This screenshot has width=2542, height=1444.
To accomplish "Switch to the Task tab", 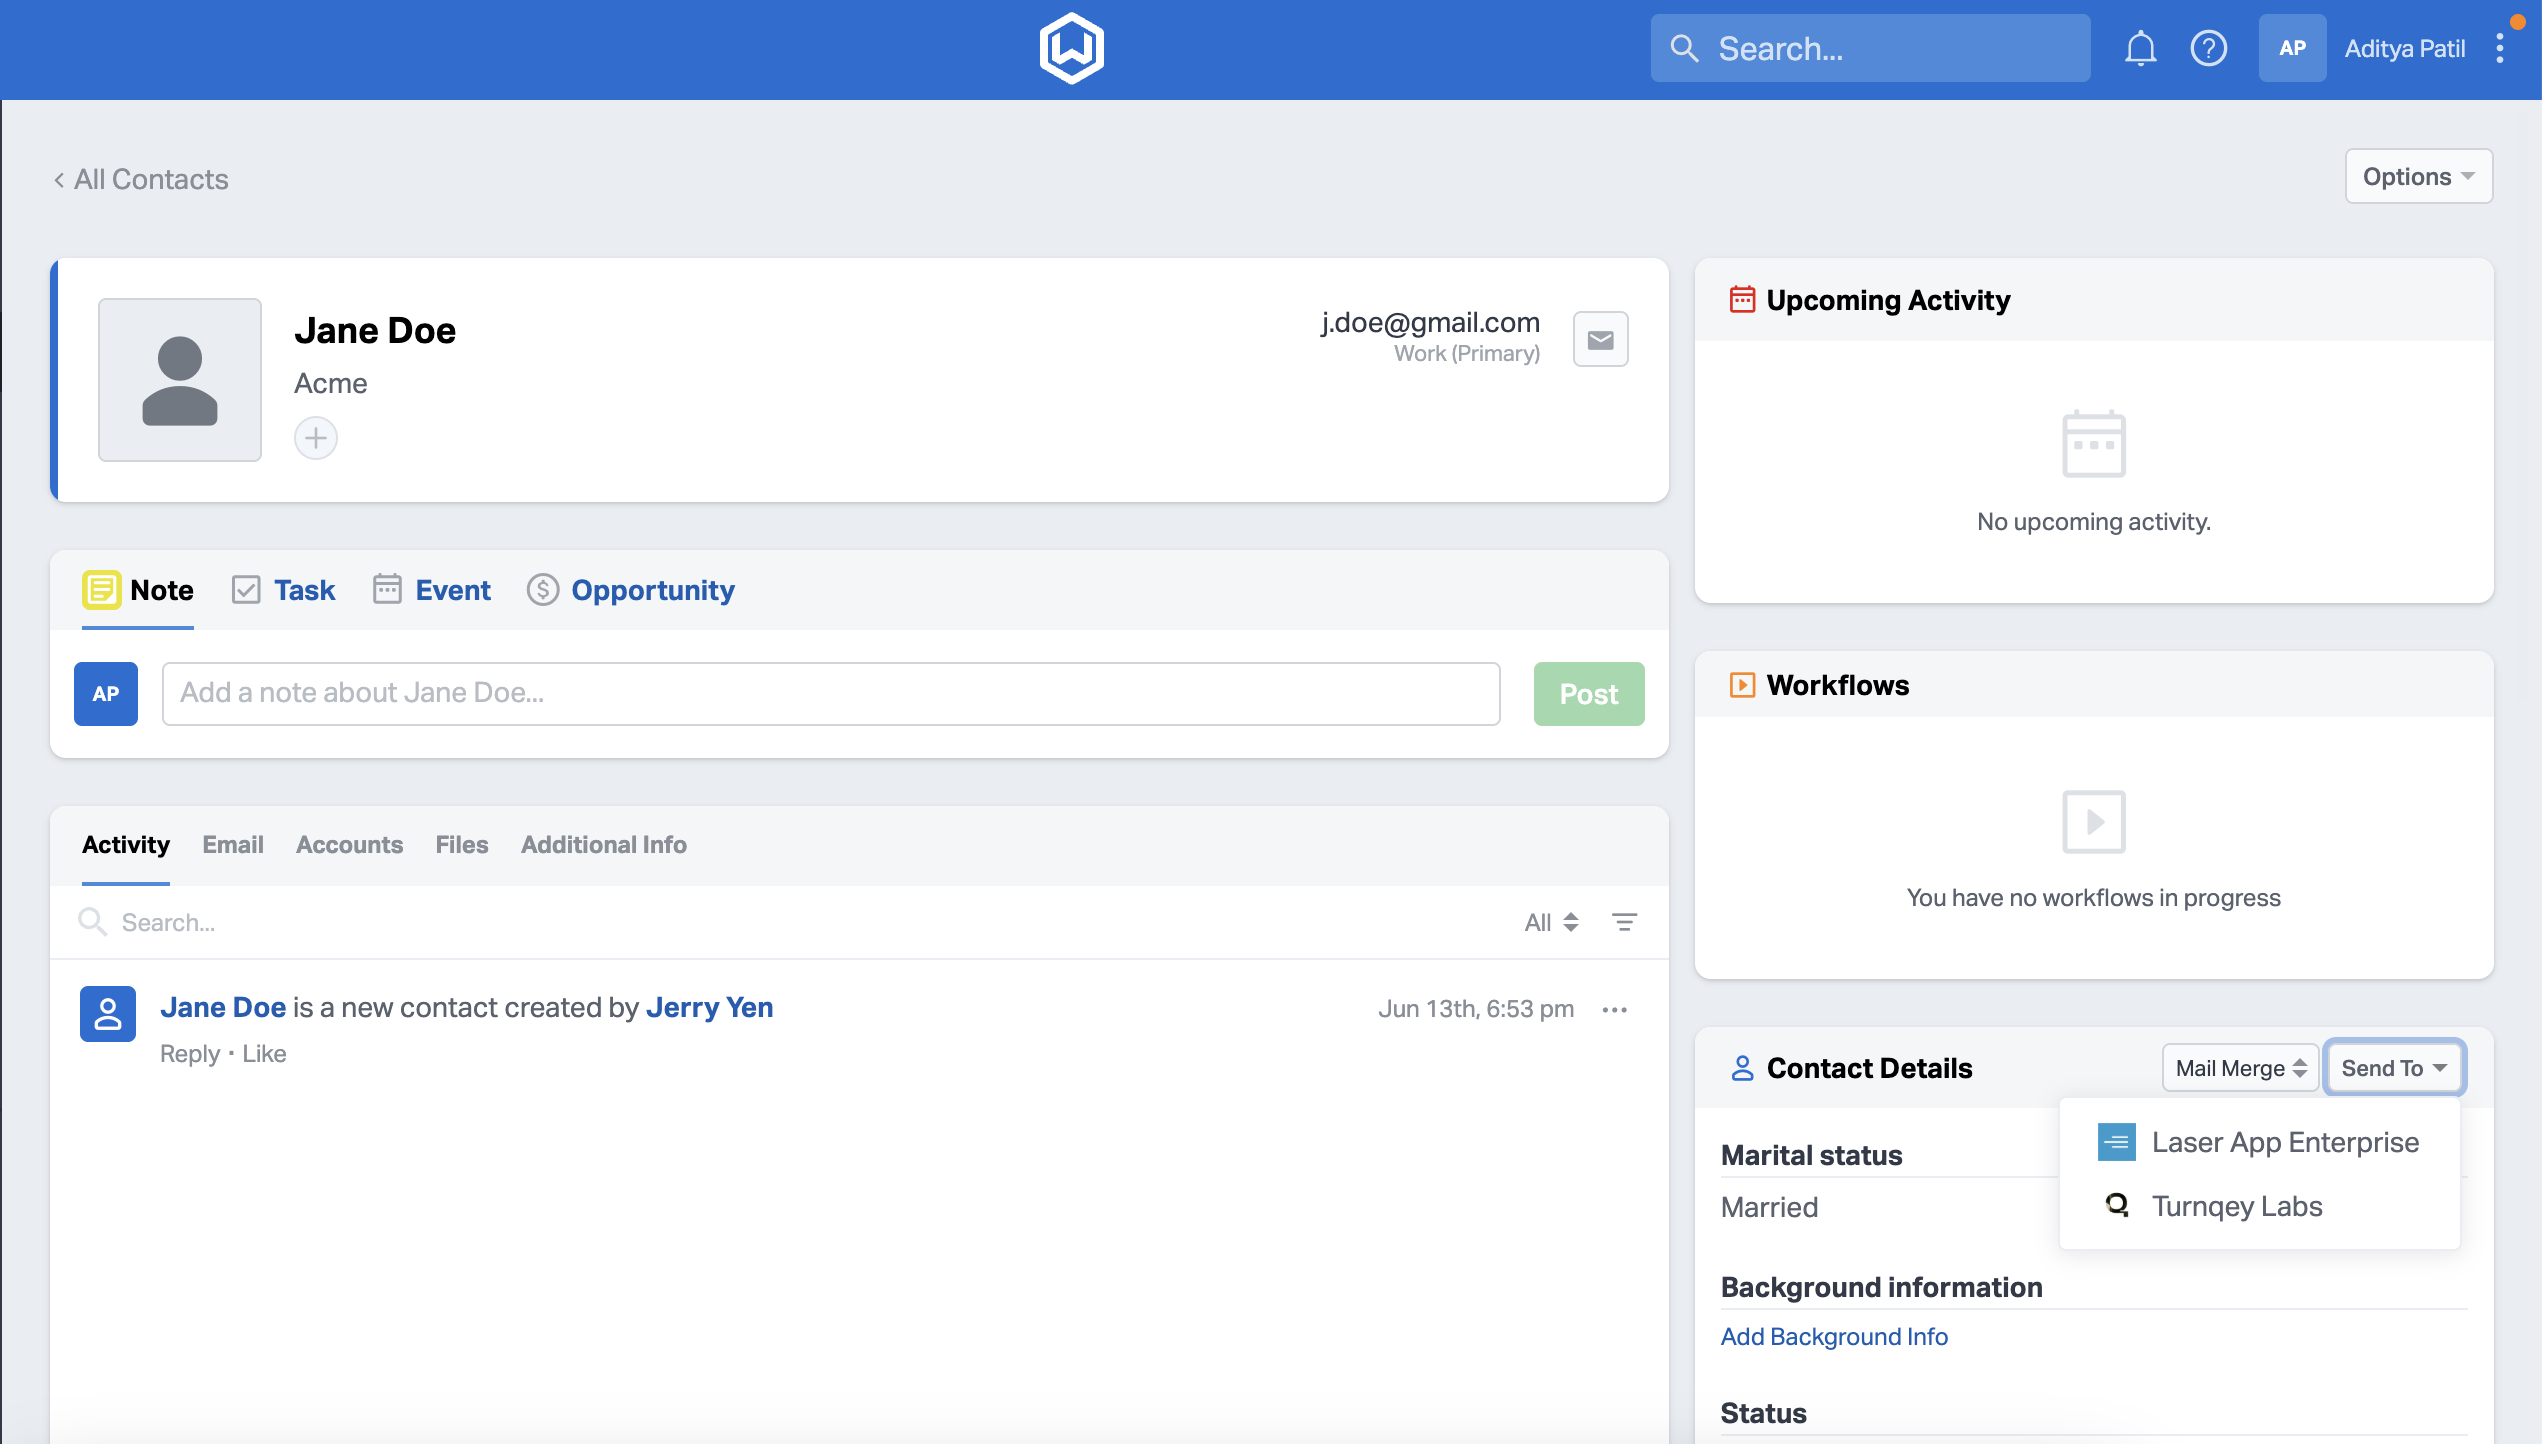I will tap(285, 590).
